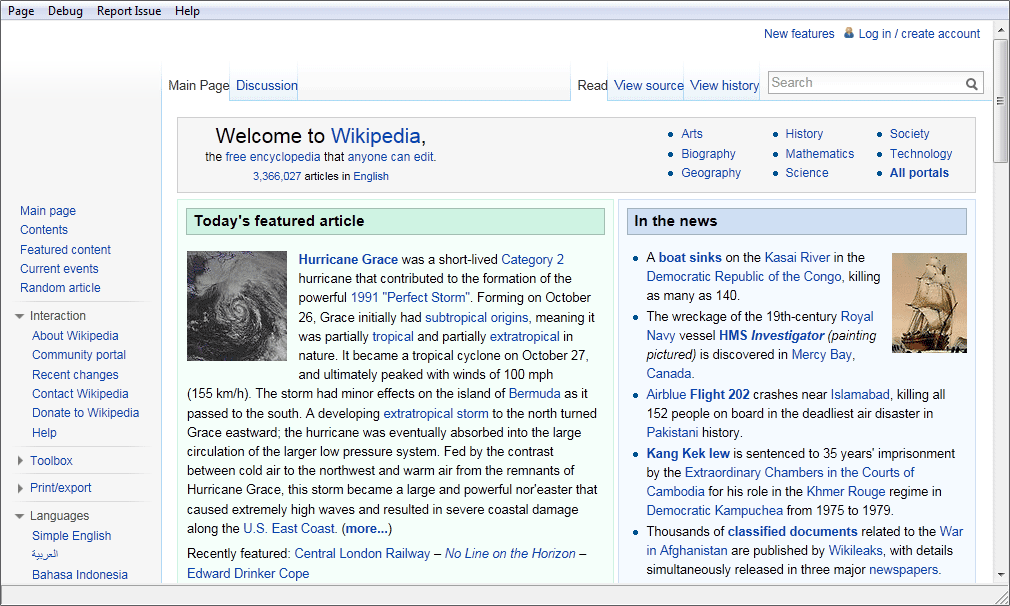Viewport: 1010px width, 606px height.
Task: Open the Report Issue menu
Action: [x=129, y=11]
